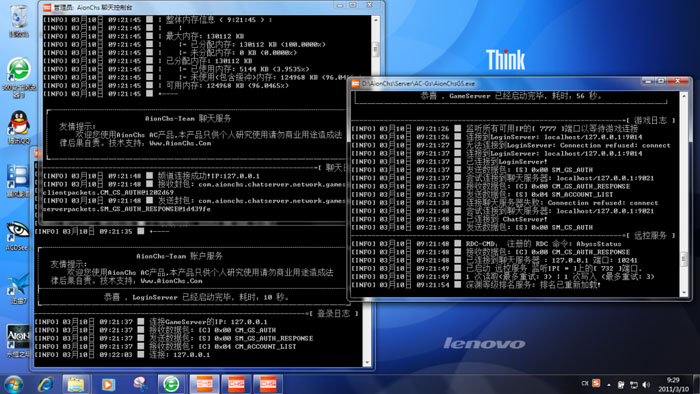Viewport: 700px width, 394px height.
Task: Open Internet Explorer from the taskbar
Action: click(x=46, y=384)
